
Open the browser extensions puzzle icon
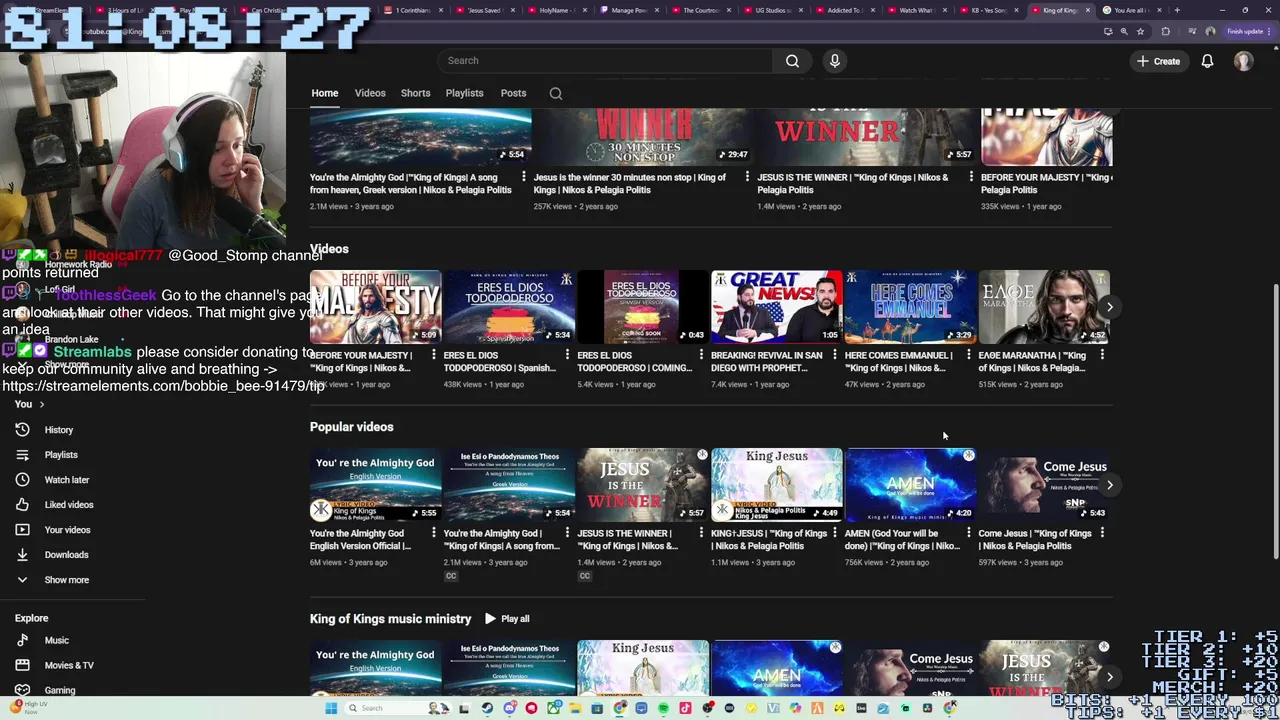(x=1165, y=31)
